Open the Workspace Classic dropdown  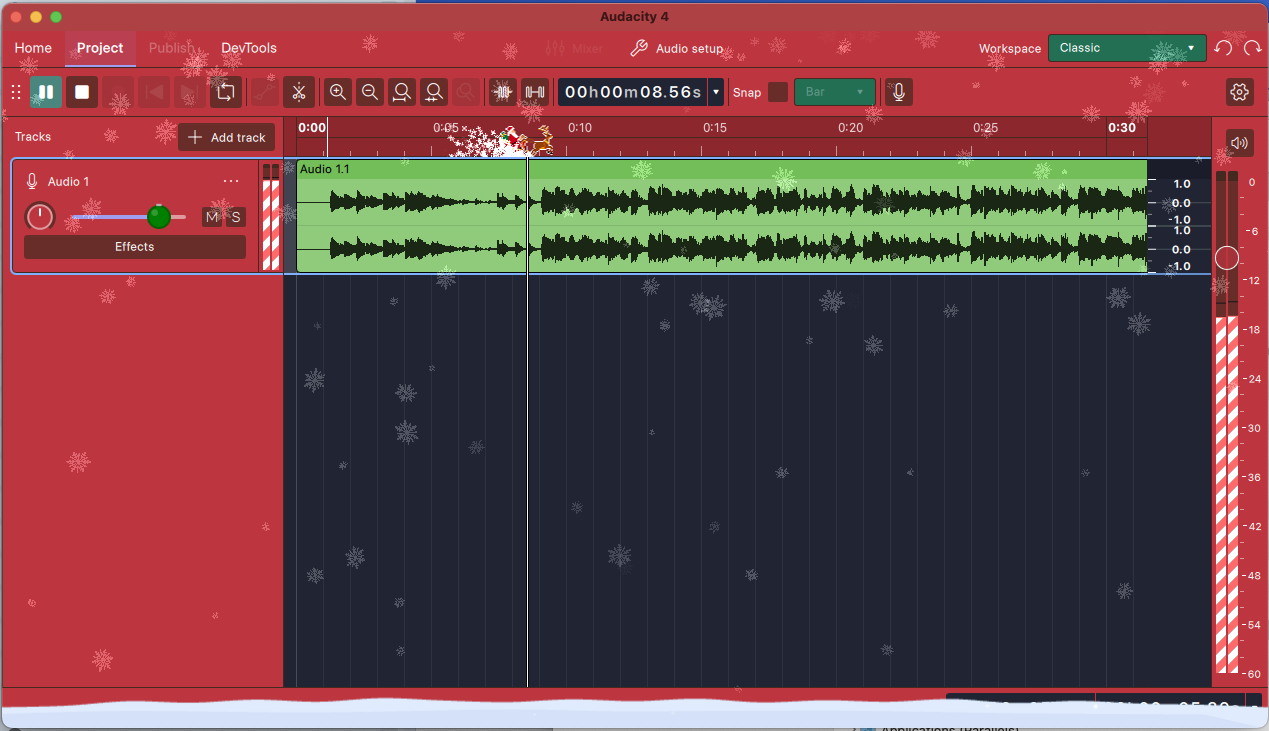1127,48
